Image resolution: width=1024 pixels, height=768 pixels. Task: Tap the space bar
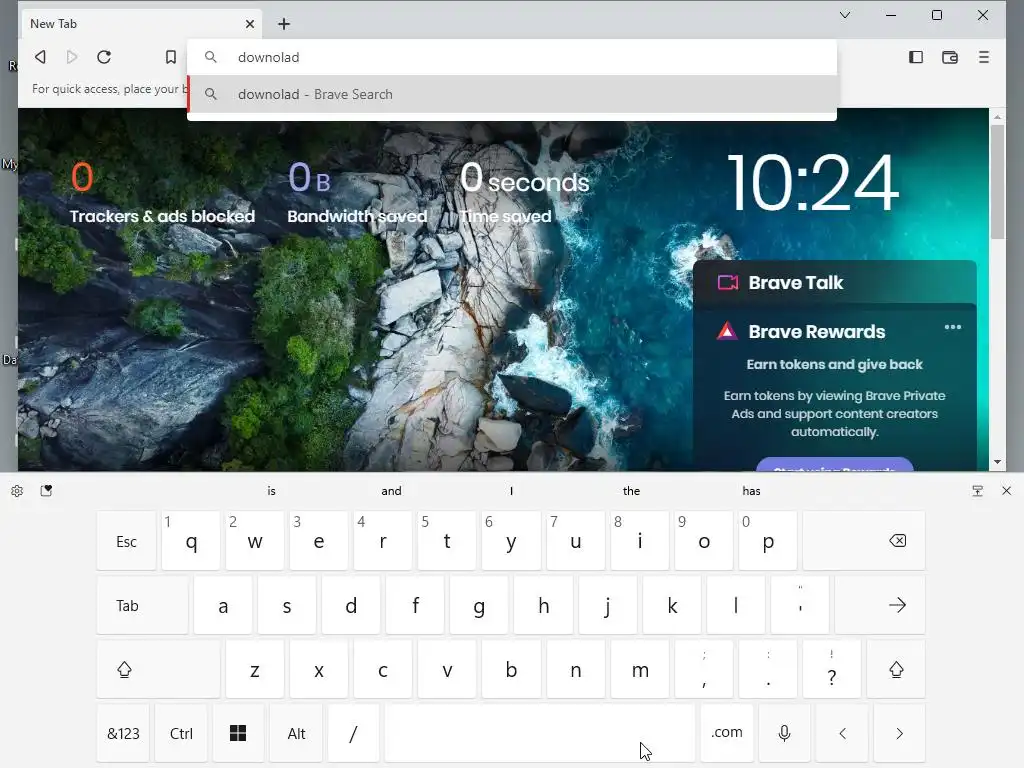540,733
